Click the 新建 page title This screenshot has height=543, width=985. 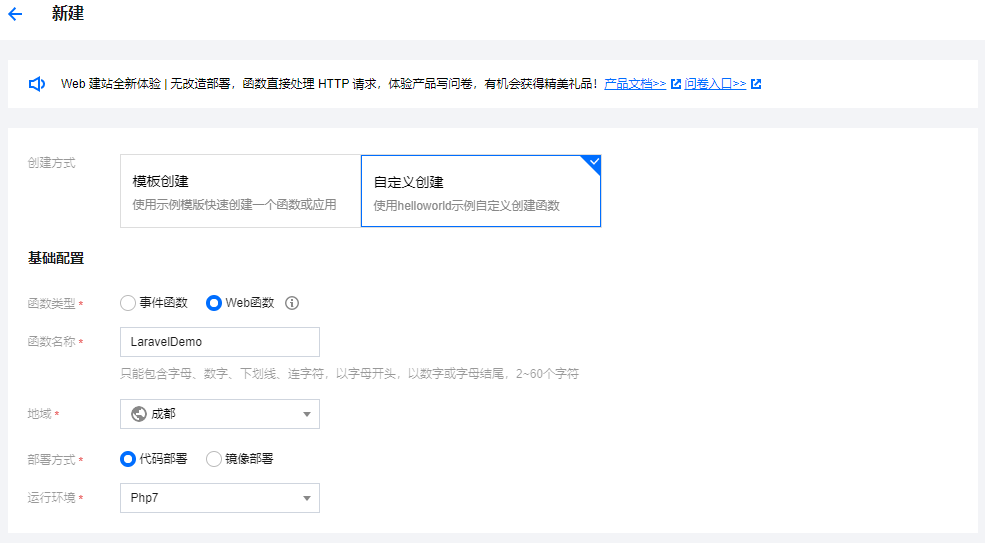[68, 13]
